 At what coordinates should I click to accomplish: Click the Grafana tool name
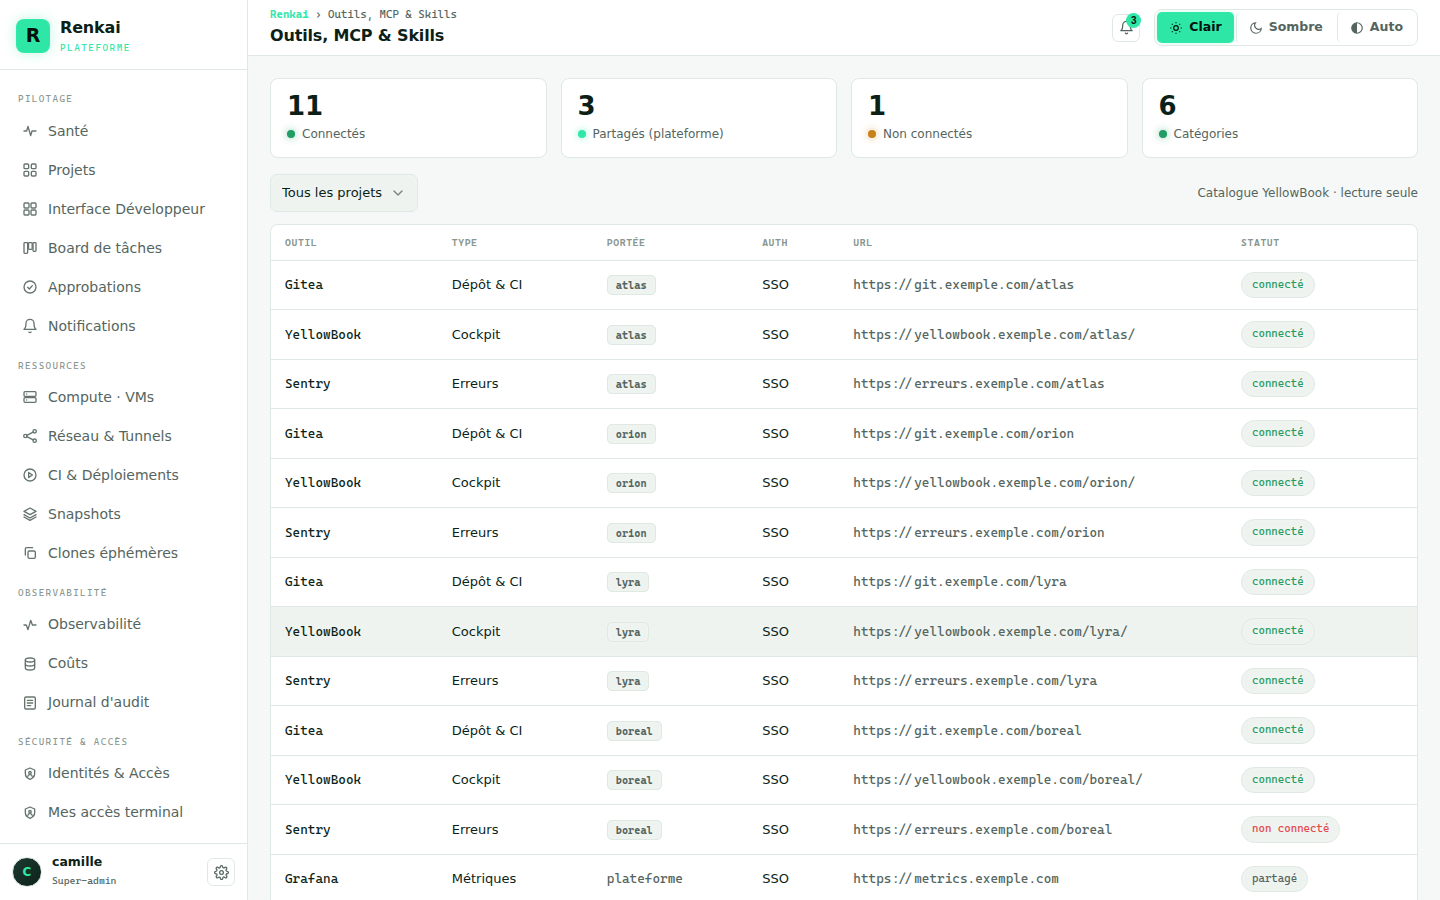tap(311, 879)
